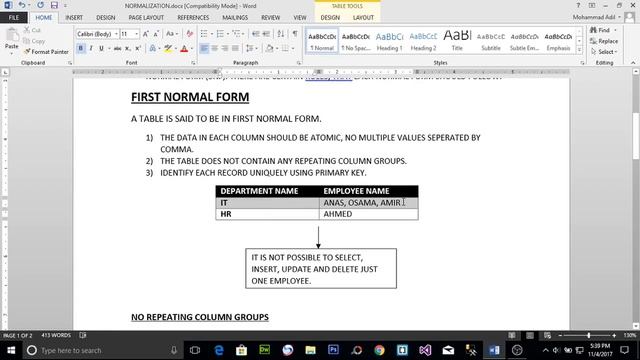Open Styles pane launcher

tap(582, 63)
